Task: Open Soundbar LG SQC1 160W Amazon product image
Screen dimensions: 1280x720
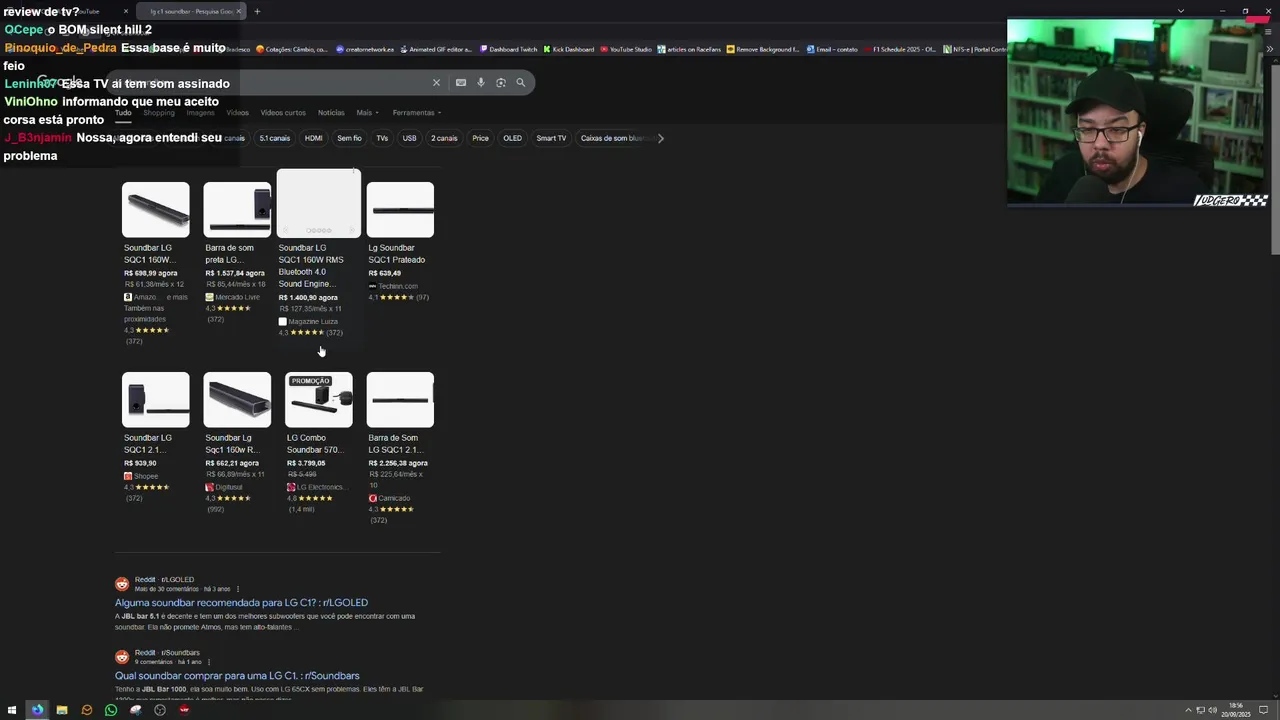Action: pos(156,210)
